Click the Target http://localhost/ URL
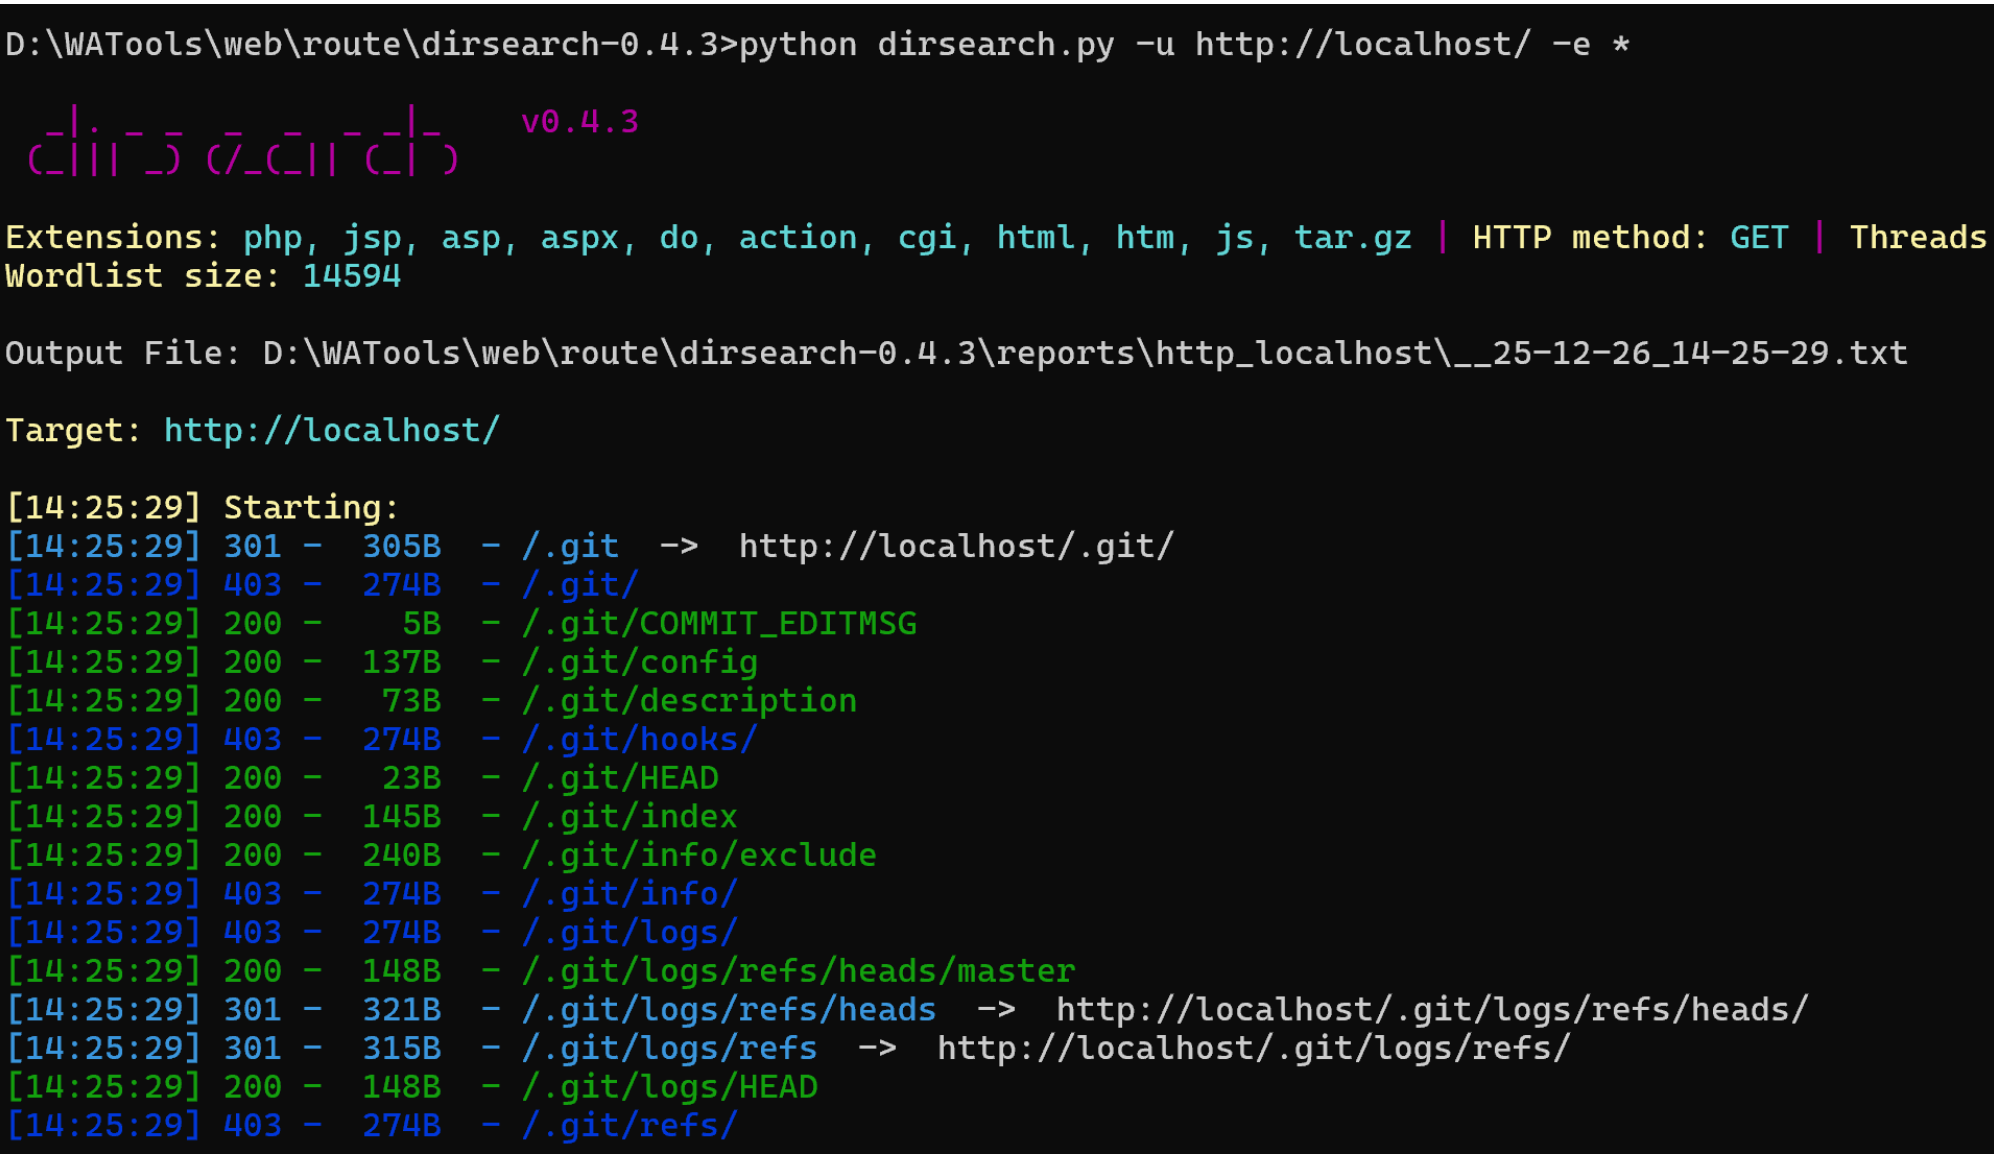This screenshot has width=1994, height=1160. click(331, 430)
